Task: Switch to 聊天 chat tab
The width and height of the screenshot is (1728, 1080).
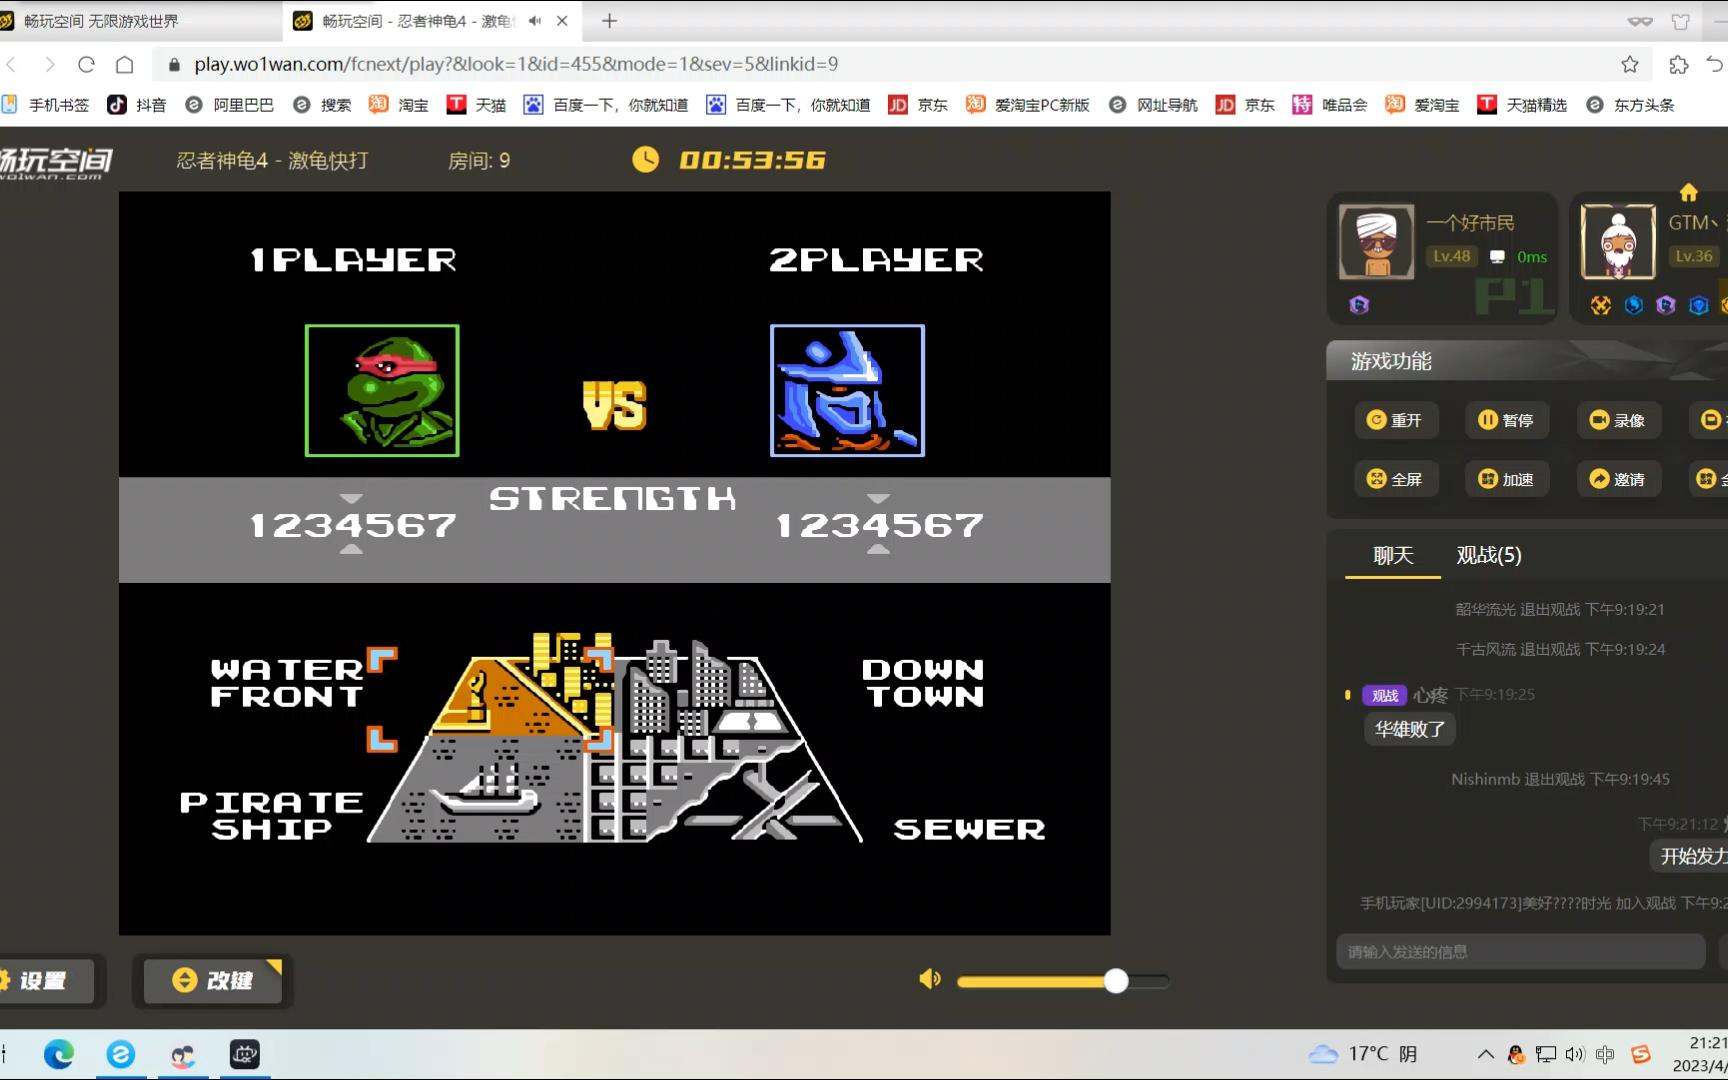Action: click(1393, 555)
